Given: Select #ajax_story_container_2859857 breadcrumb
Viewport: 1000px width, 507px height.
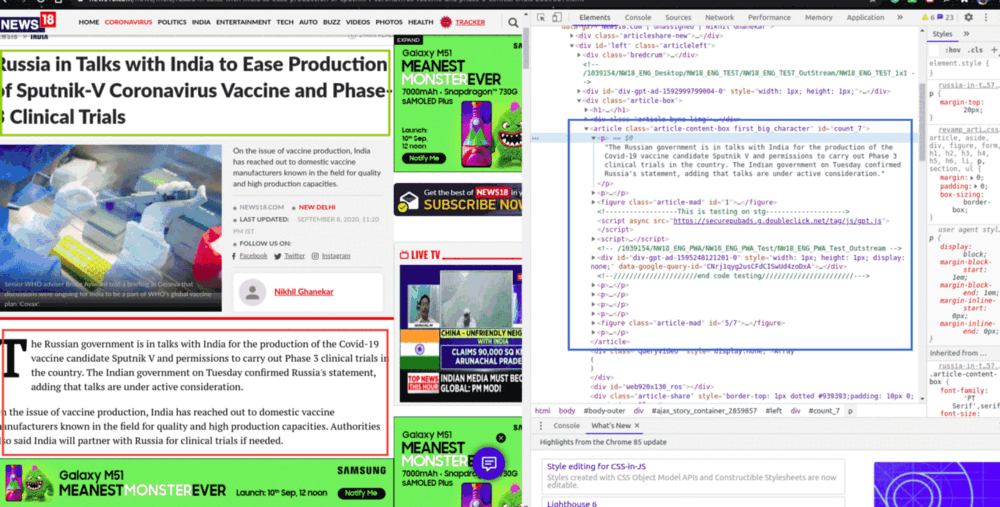Looking at the screenshot, I should pos(704,411).
